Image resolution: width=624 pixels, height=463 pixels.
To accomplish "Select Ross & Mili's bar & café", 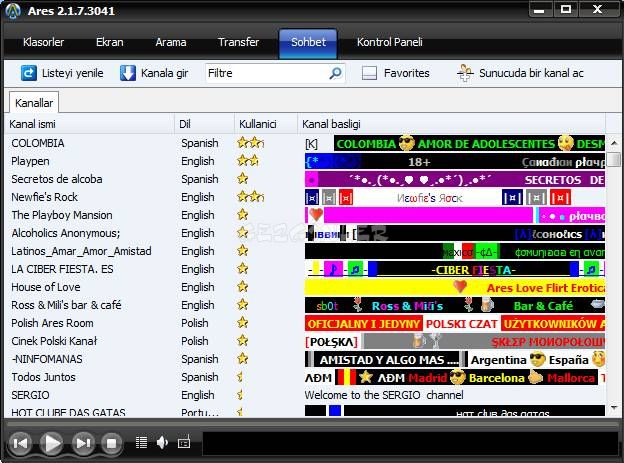I will [66, 305].
